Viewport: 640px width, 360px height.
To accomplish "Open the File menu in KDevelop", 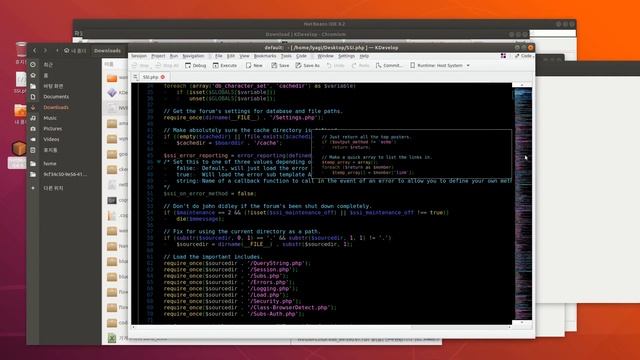I will click(x=219, y=56).
